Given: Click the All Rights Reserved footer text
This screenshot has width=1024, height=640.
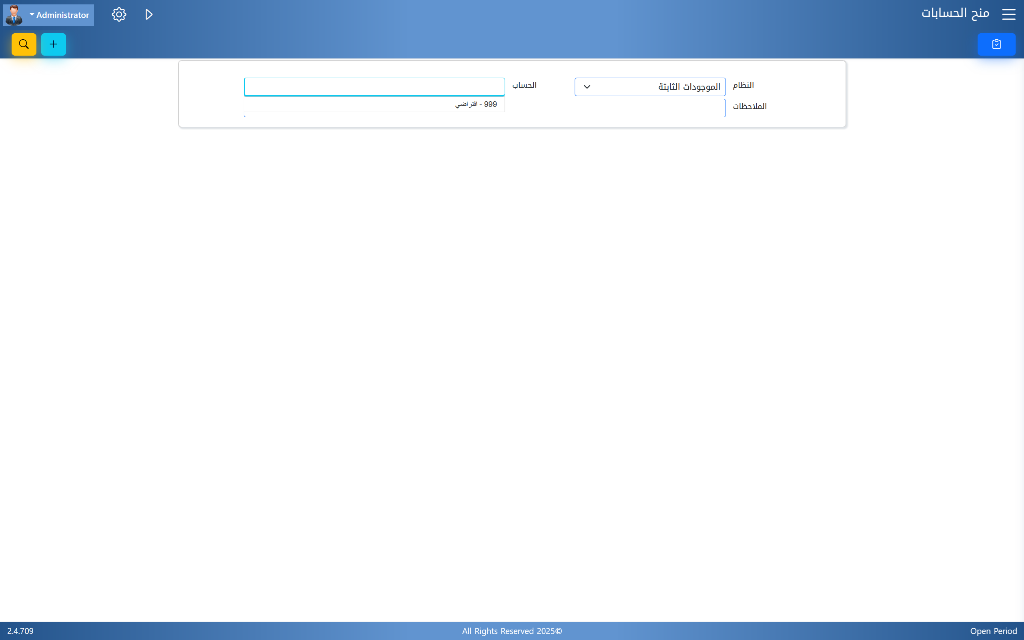Looking at the screenshot, I should tap(512, 631).
